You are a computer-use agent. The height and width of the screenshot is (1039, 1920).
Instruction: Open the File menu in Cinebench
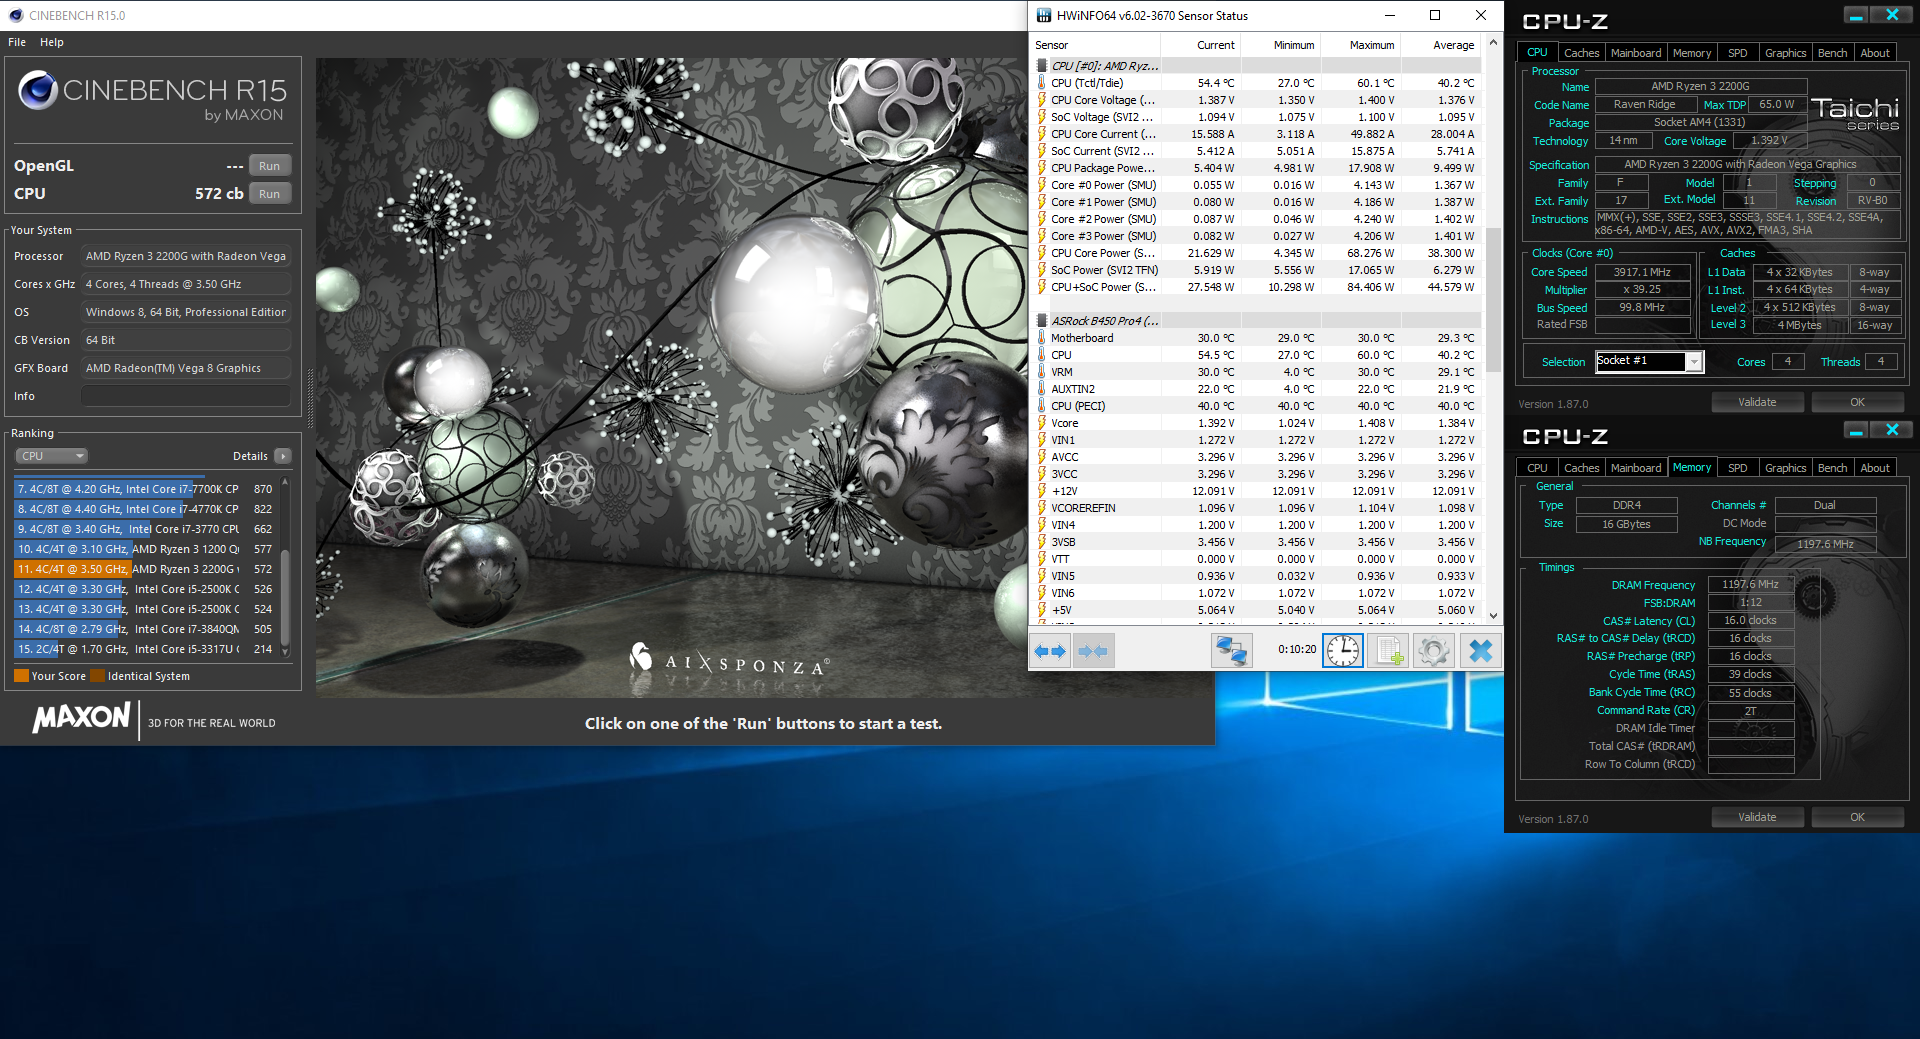(x=17, y=42)
